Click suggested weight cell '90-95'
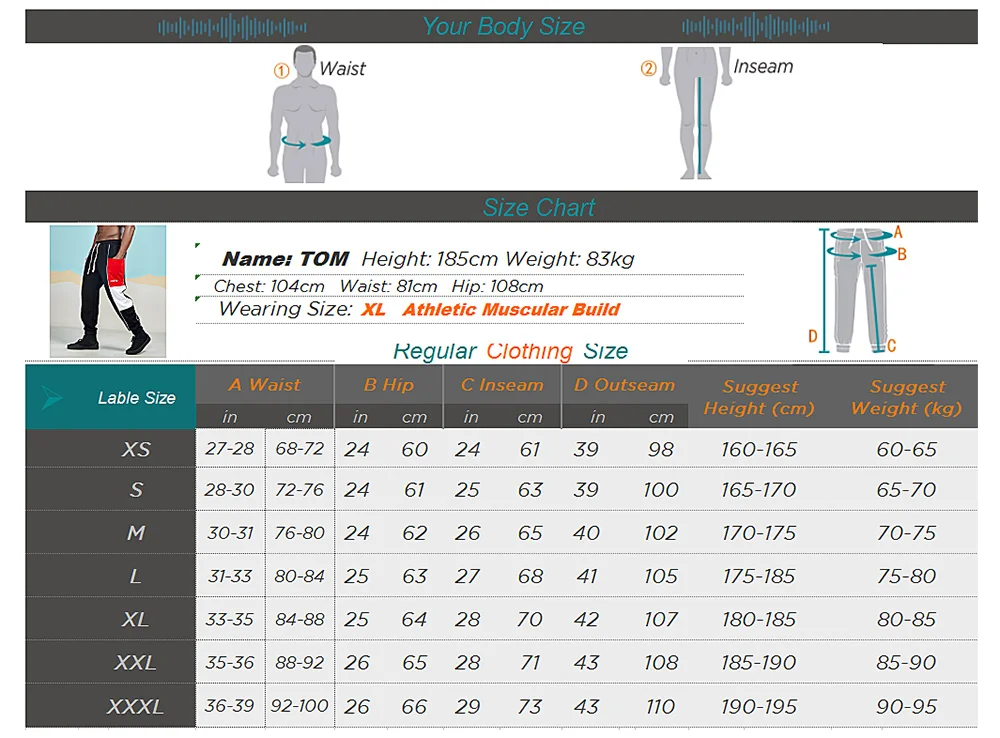 click(x=906, y=707)
